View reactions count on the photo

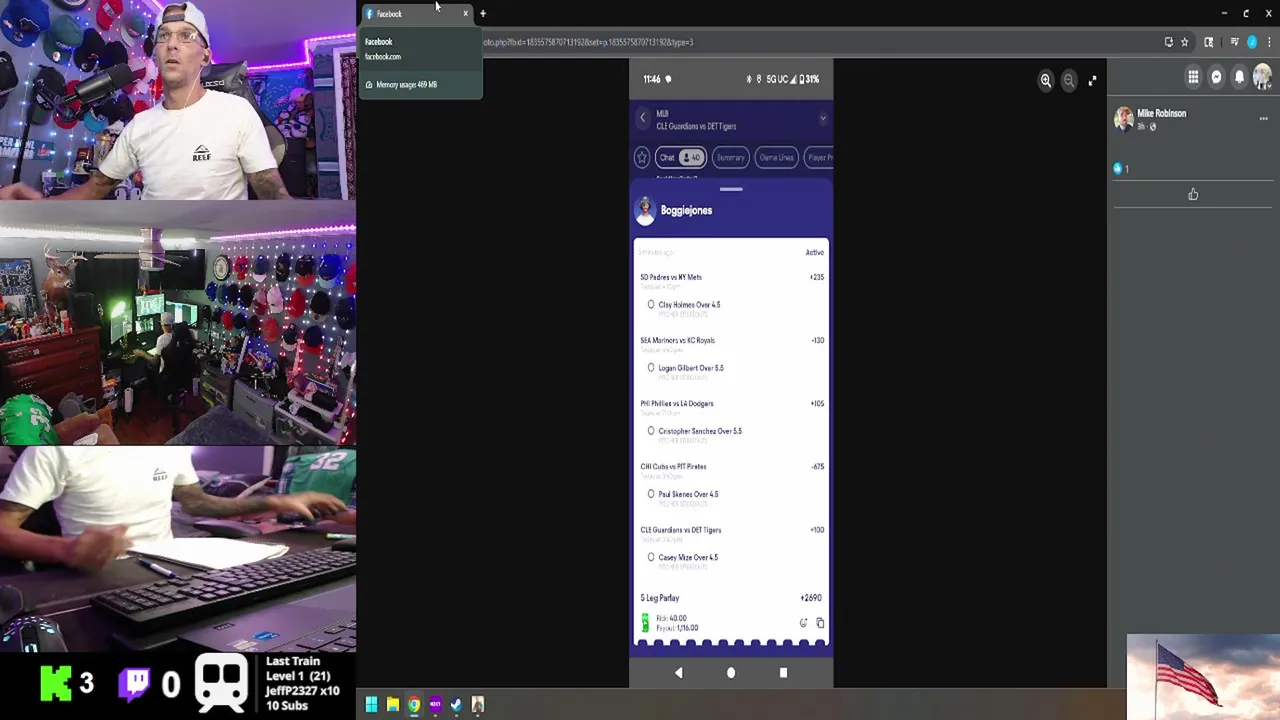[x=1121, y=169]
